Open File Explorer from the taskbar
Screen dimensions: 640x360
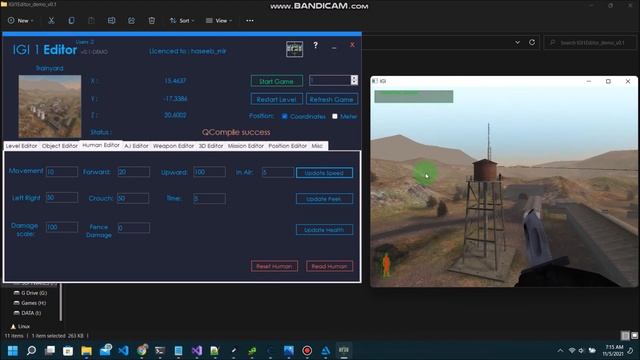coord(87,351)
